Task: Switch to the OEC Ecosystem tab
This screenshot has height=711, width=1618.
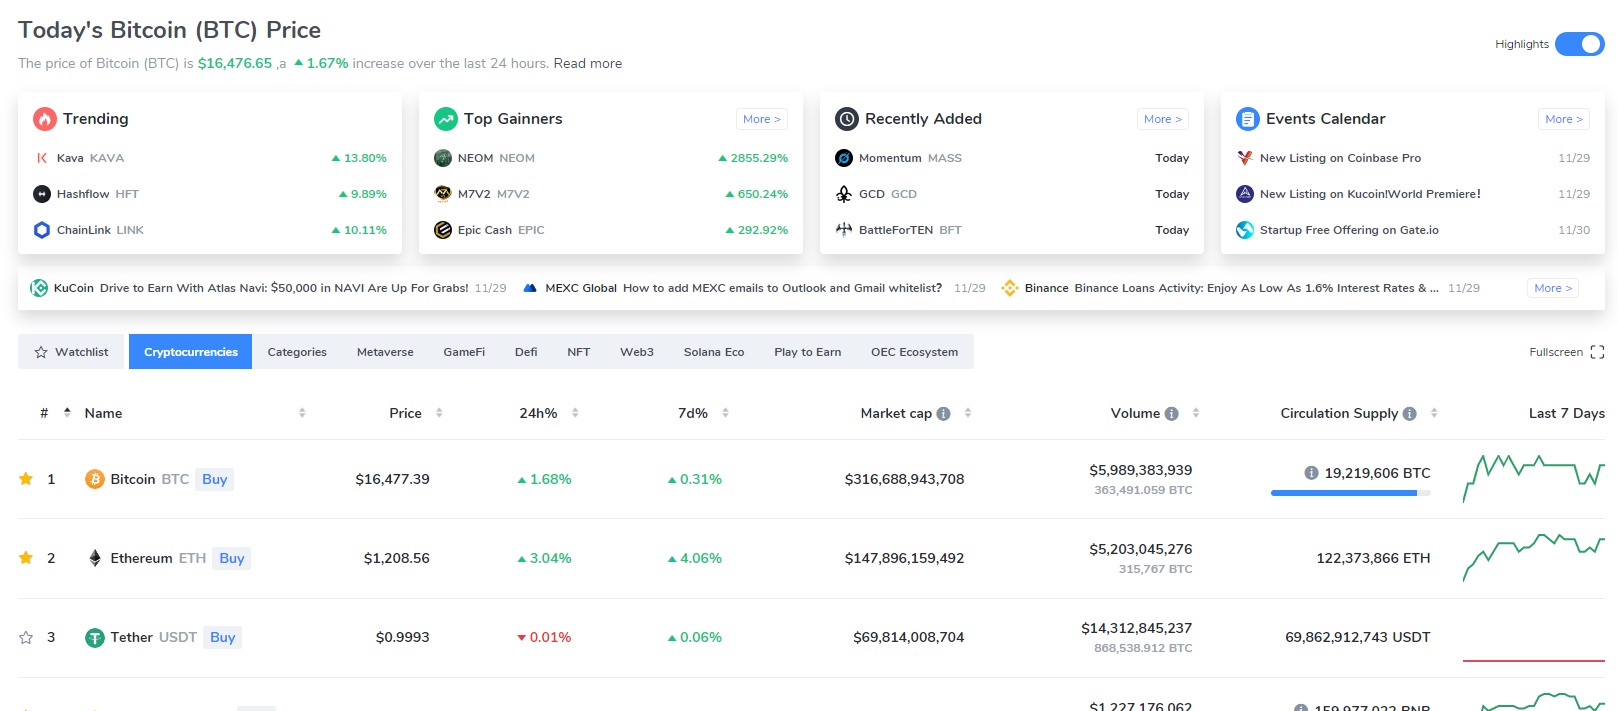Action: click(x=914, y=352)
